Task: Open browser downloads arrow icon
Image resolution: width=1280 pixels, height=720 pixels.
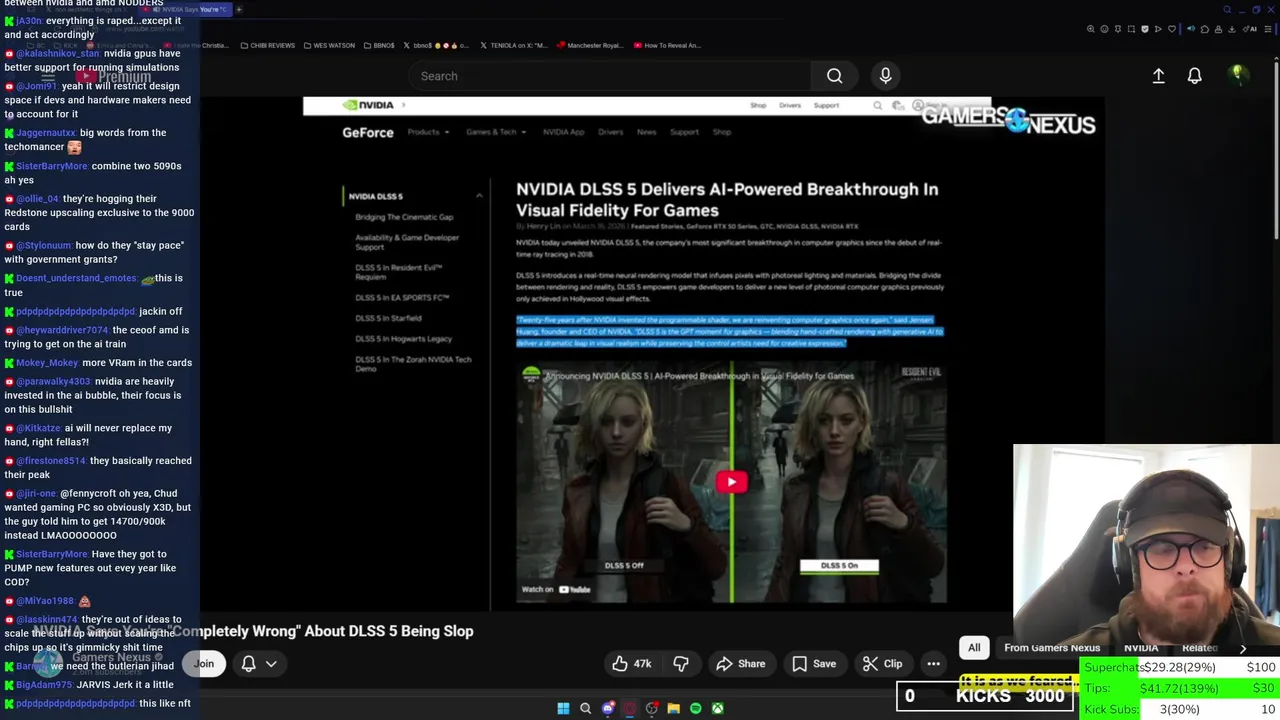Action: 1232,29
